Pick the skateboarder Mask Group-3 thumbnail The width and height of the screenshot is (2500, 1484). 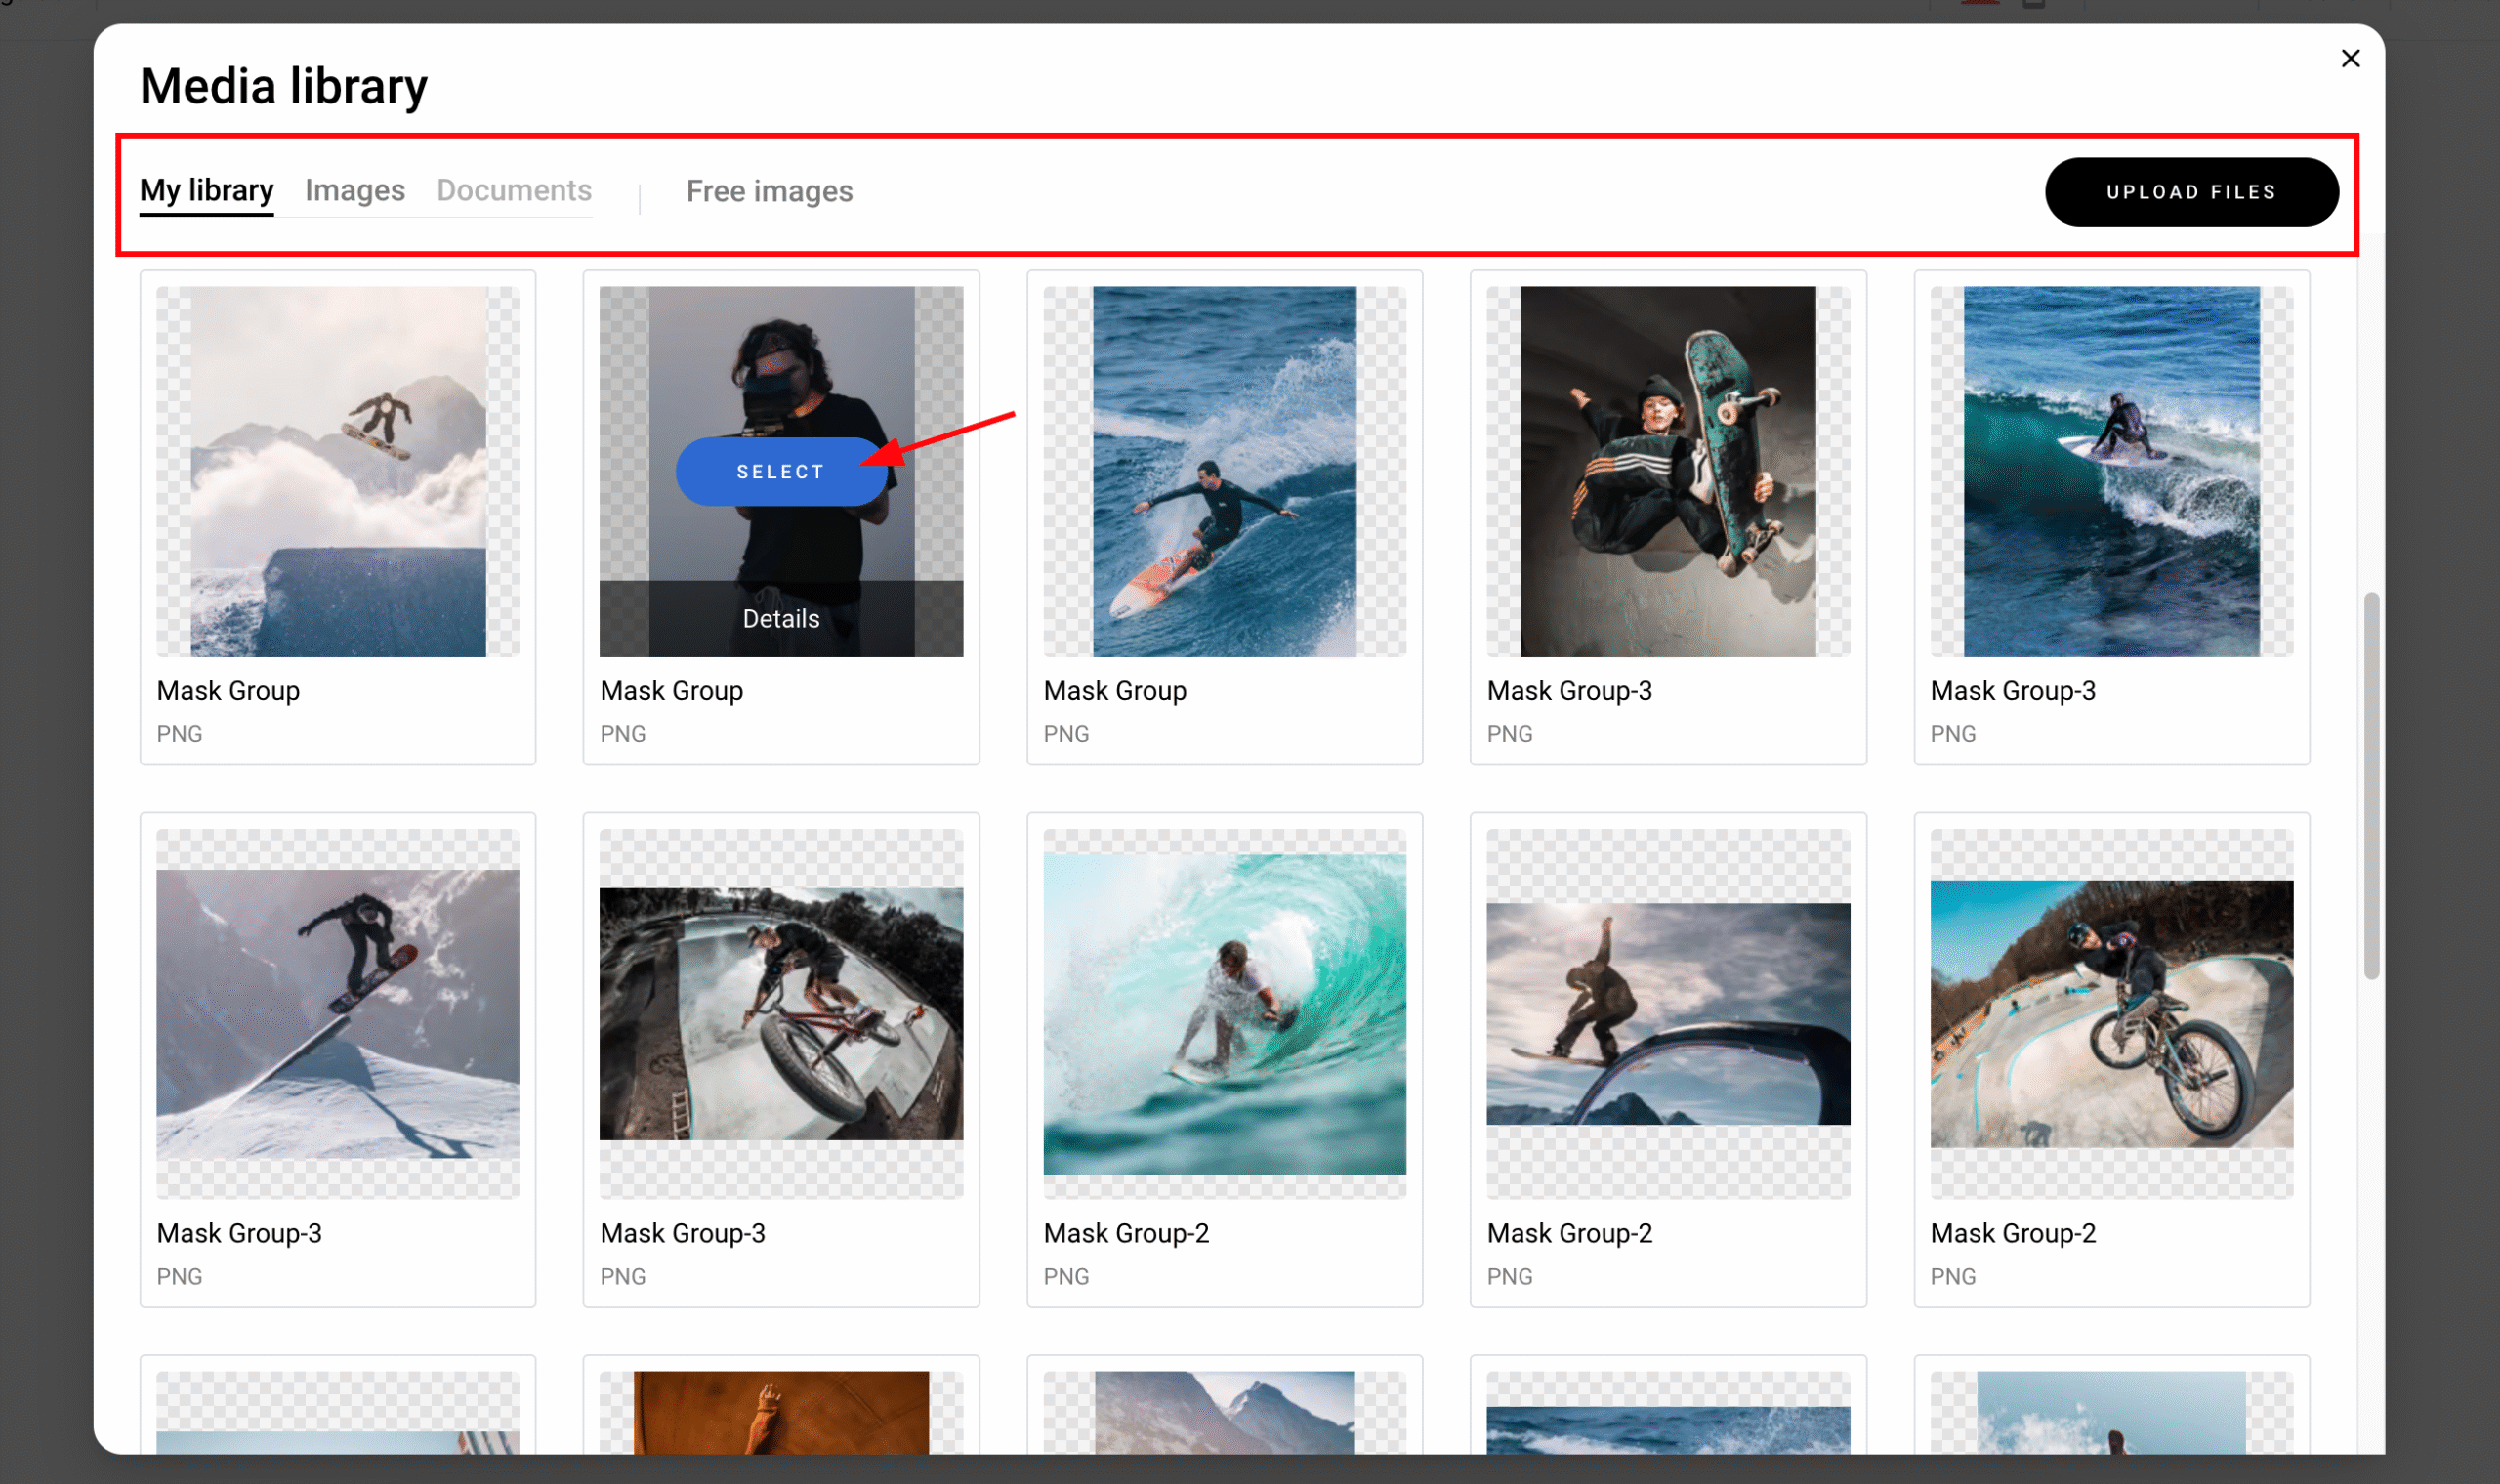[1668, 471]
